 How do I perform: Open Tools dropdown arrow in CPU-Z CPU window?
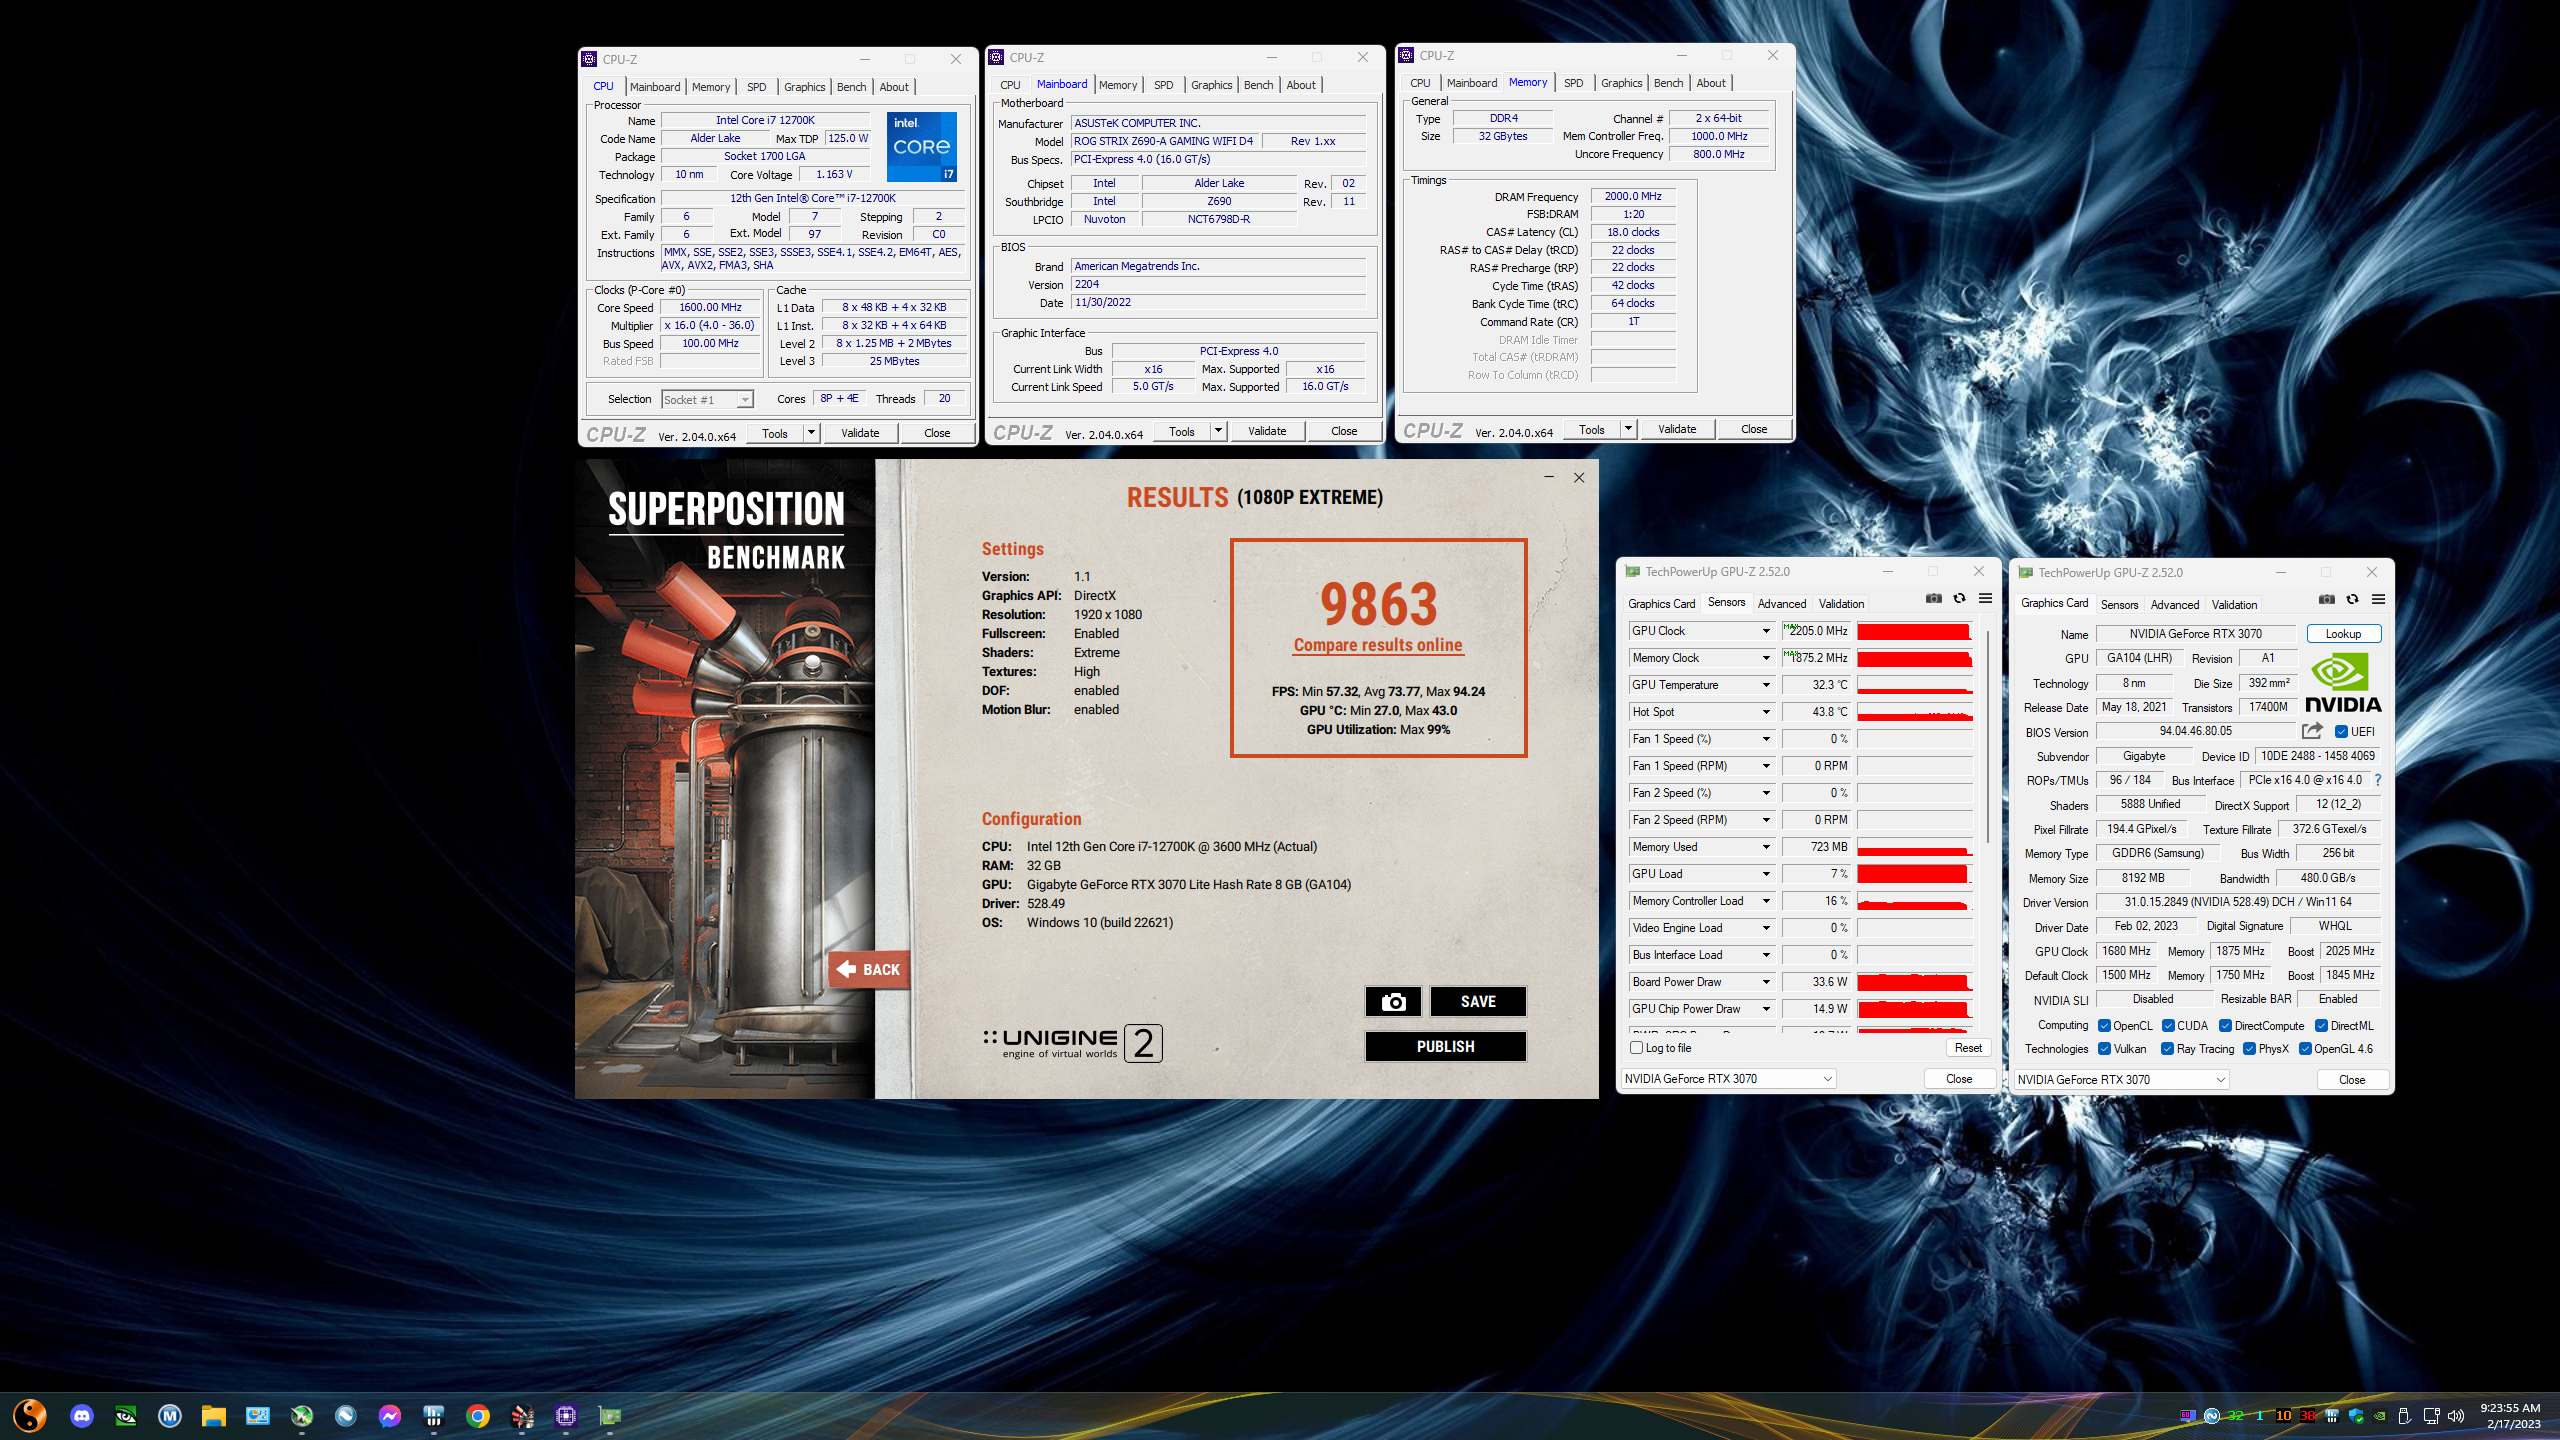811,433
